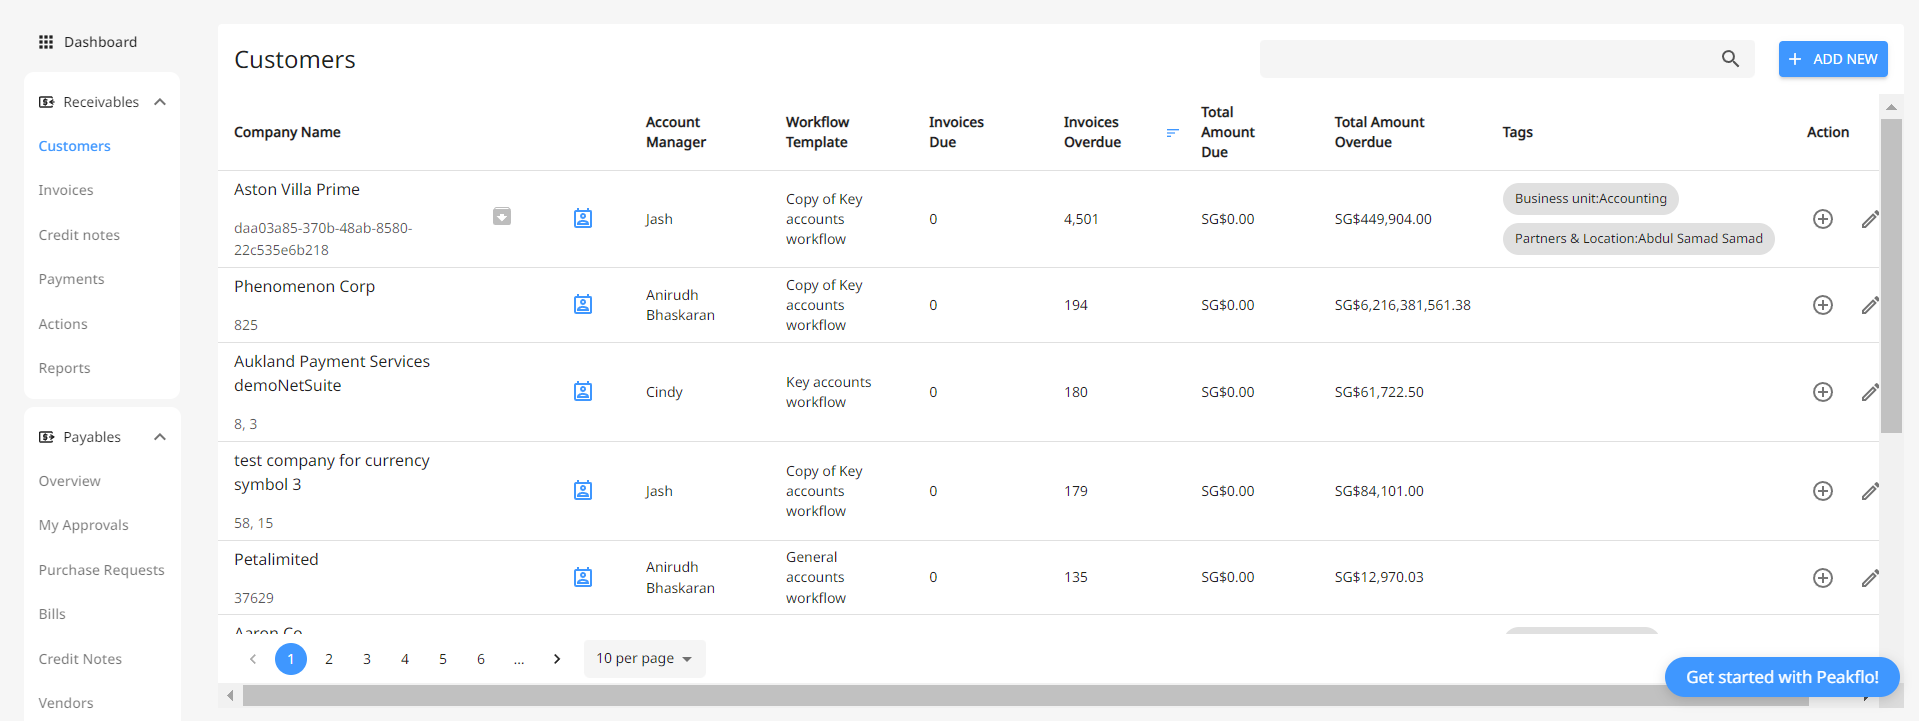Viewport: 1919px width, 721px height.
Task: Go to page 2
Action: point(329,659)
